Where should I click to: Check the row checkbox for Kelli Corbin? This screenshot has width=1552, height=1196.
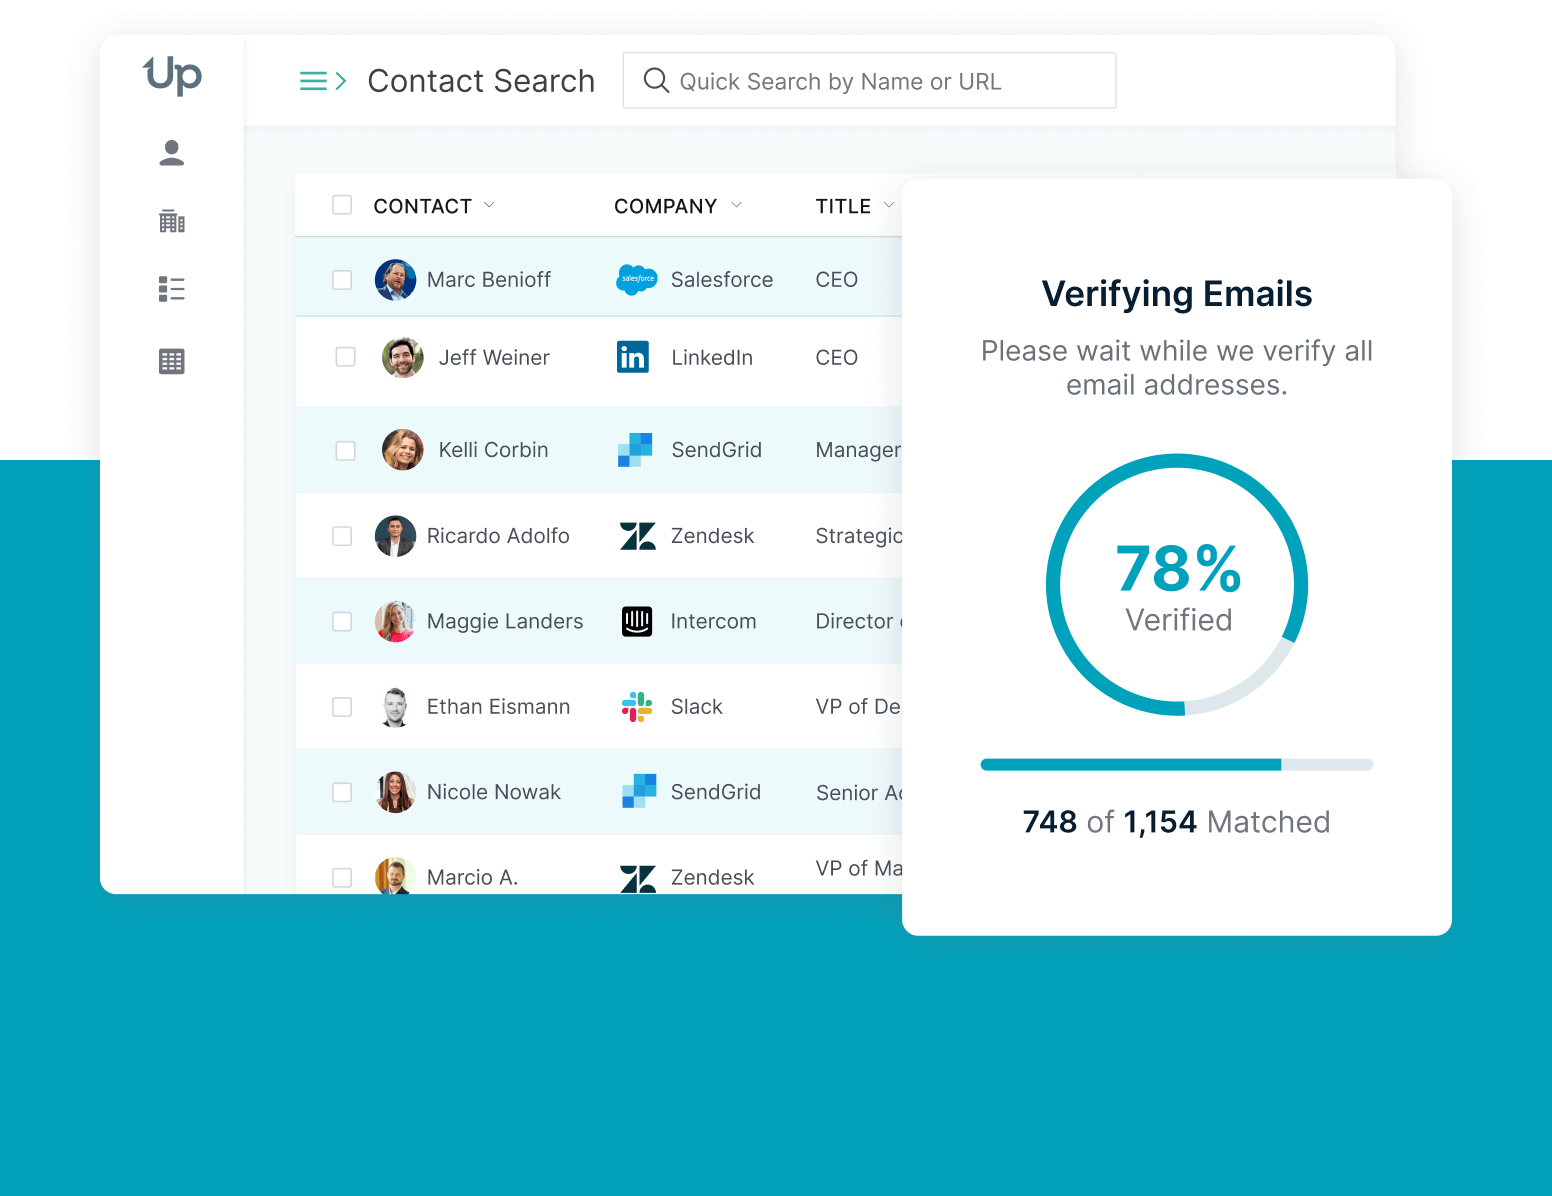click(345, 450)
